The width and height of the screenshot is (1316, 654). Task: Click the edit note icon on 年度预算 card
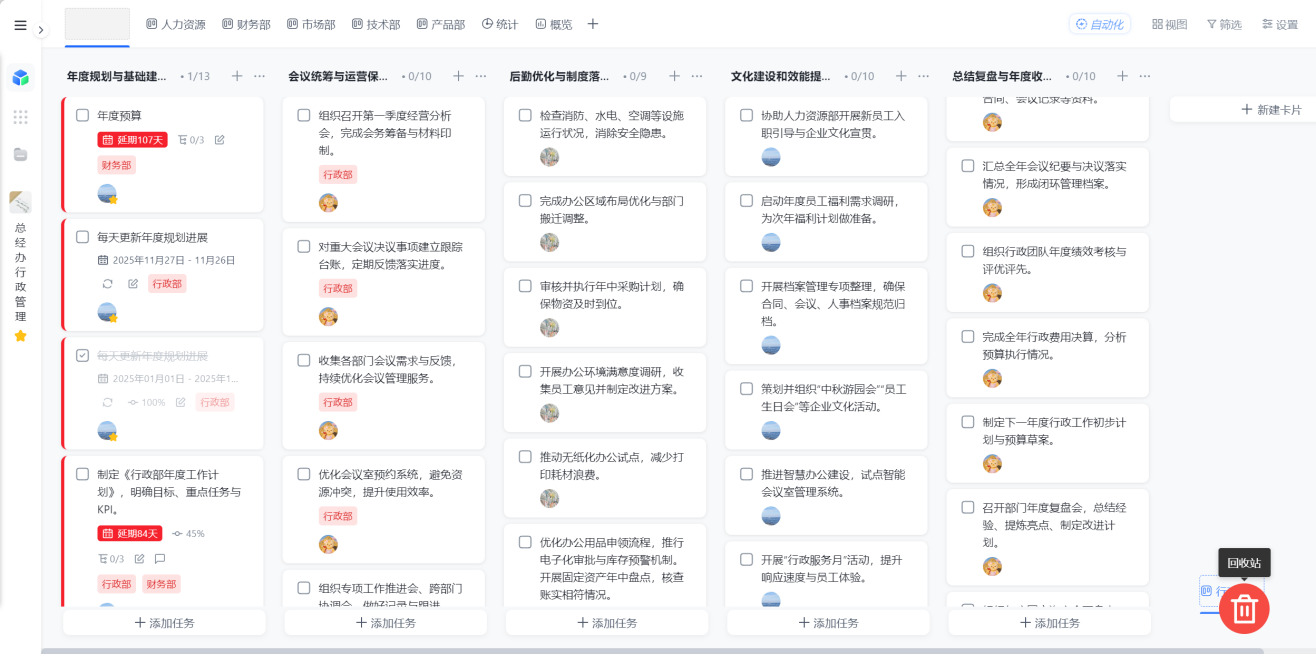(x=220, y=140)
